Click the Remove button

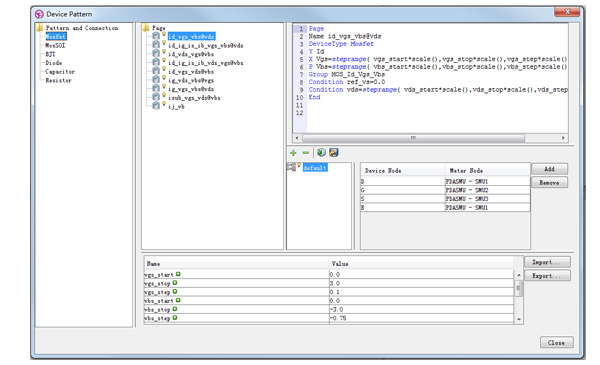pyautogui.click(x=549, y=182)
